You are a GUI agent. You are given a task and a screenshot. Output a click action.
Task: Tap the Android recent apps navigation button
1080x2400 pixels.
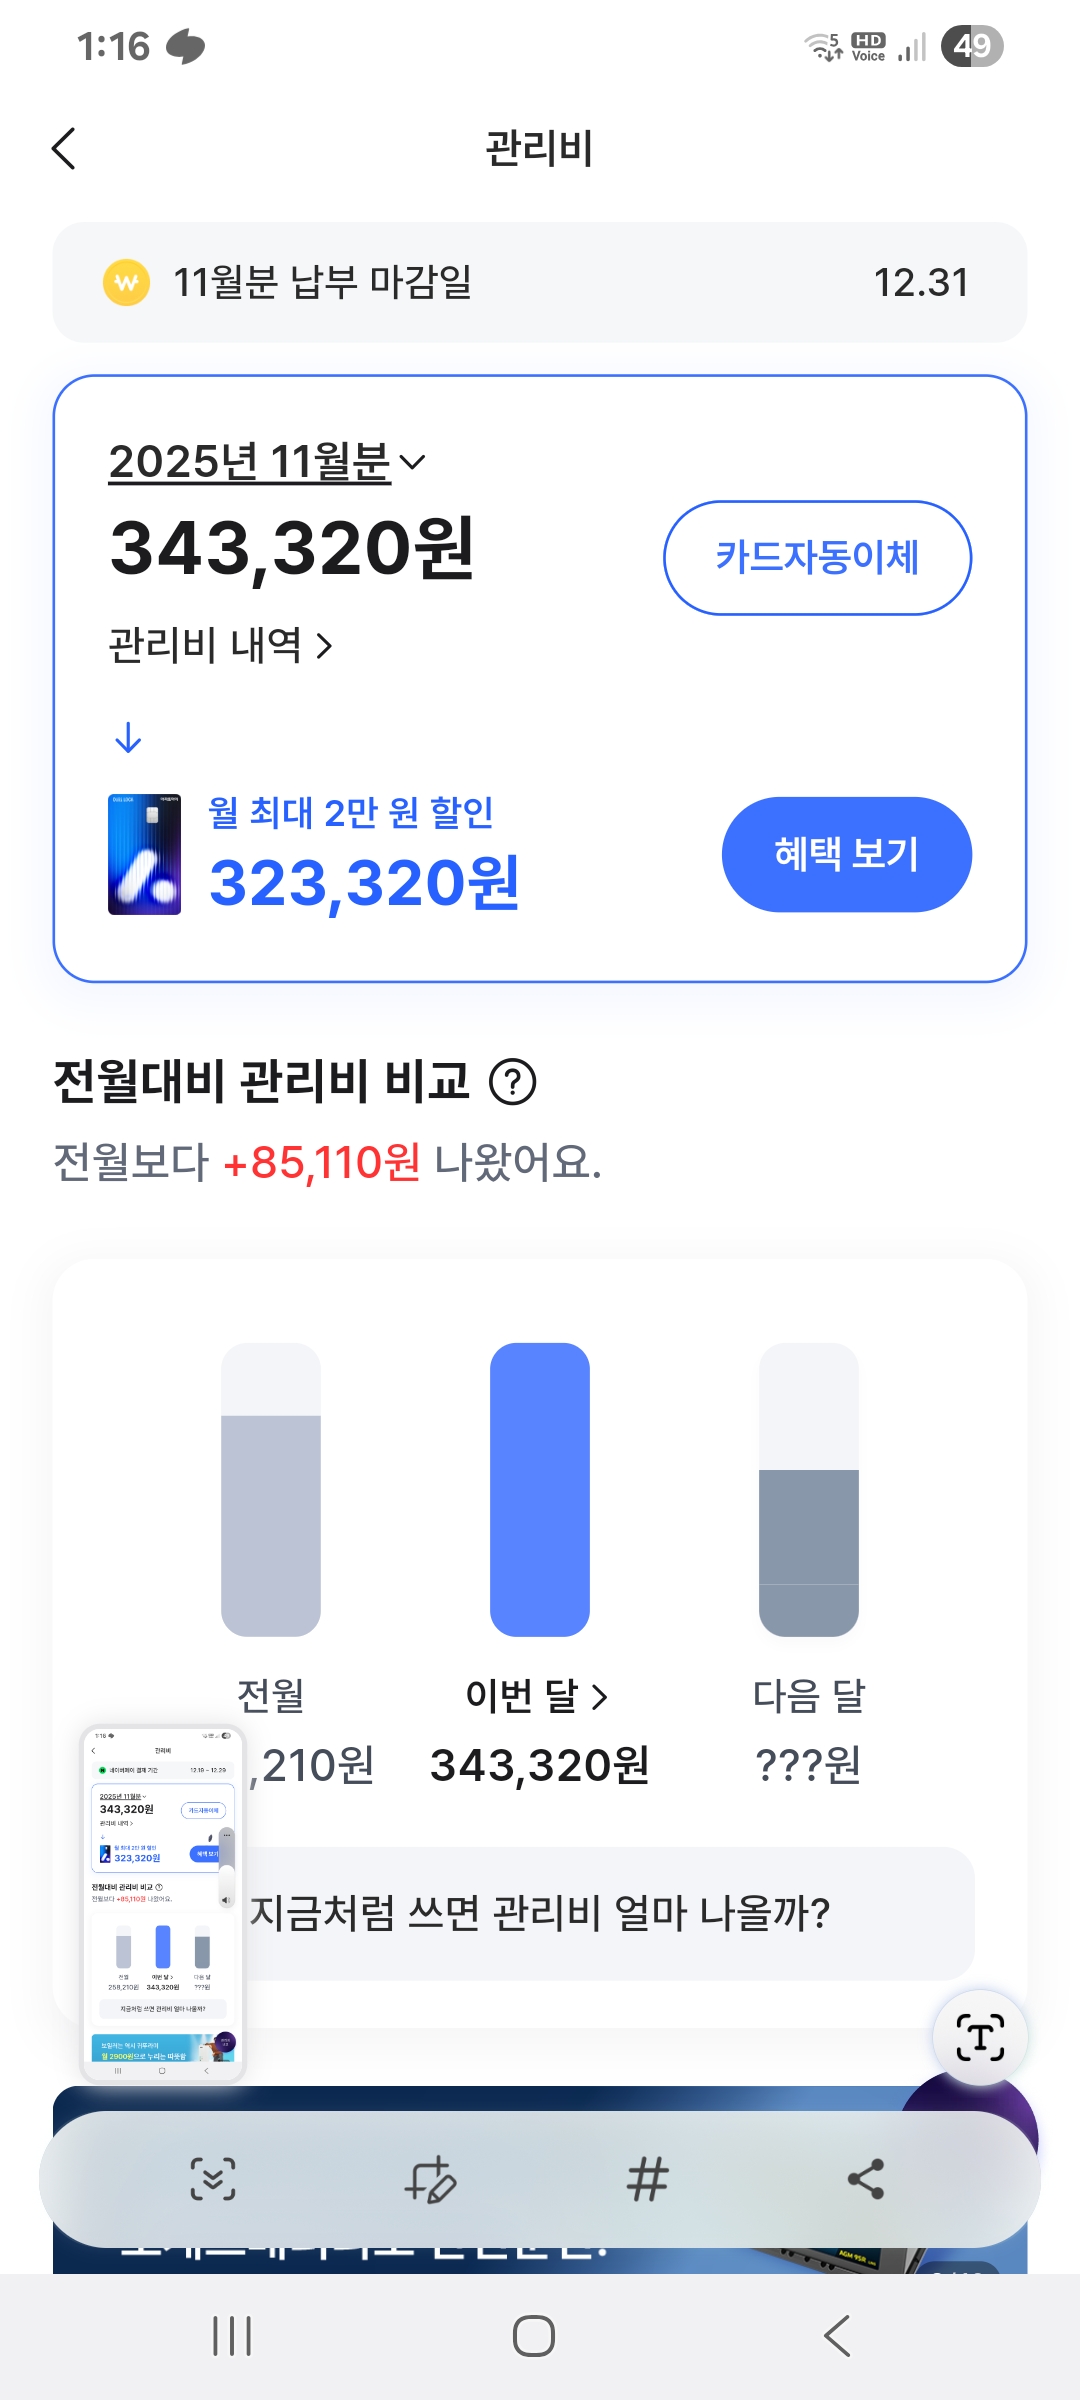coord(232,2336)
